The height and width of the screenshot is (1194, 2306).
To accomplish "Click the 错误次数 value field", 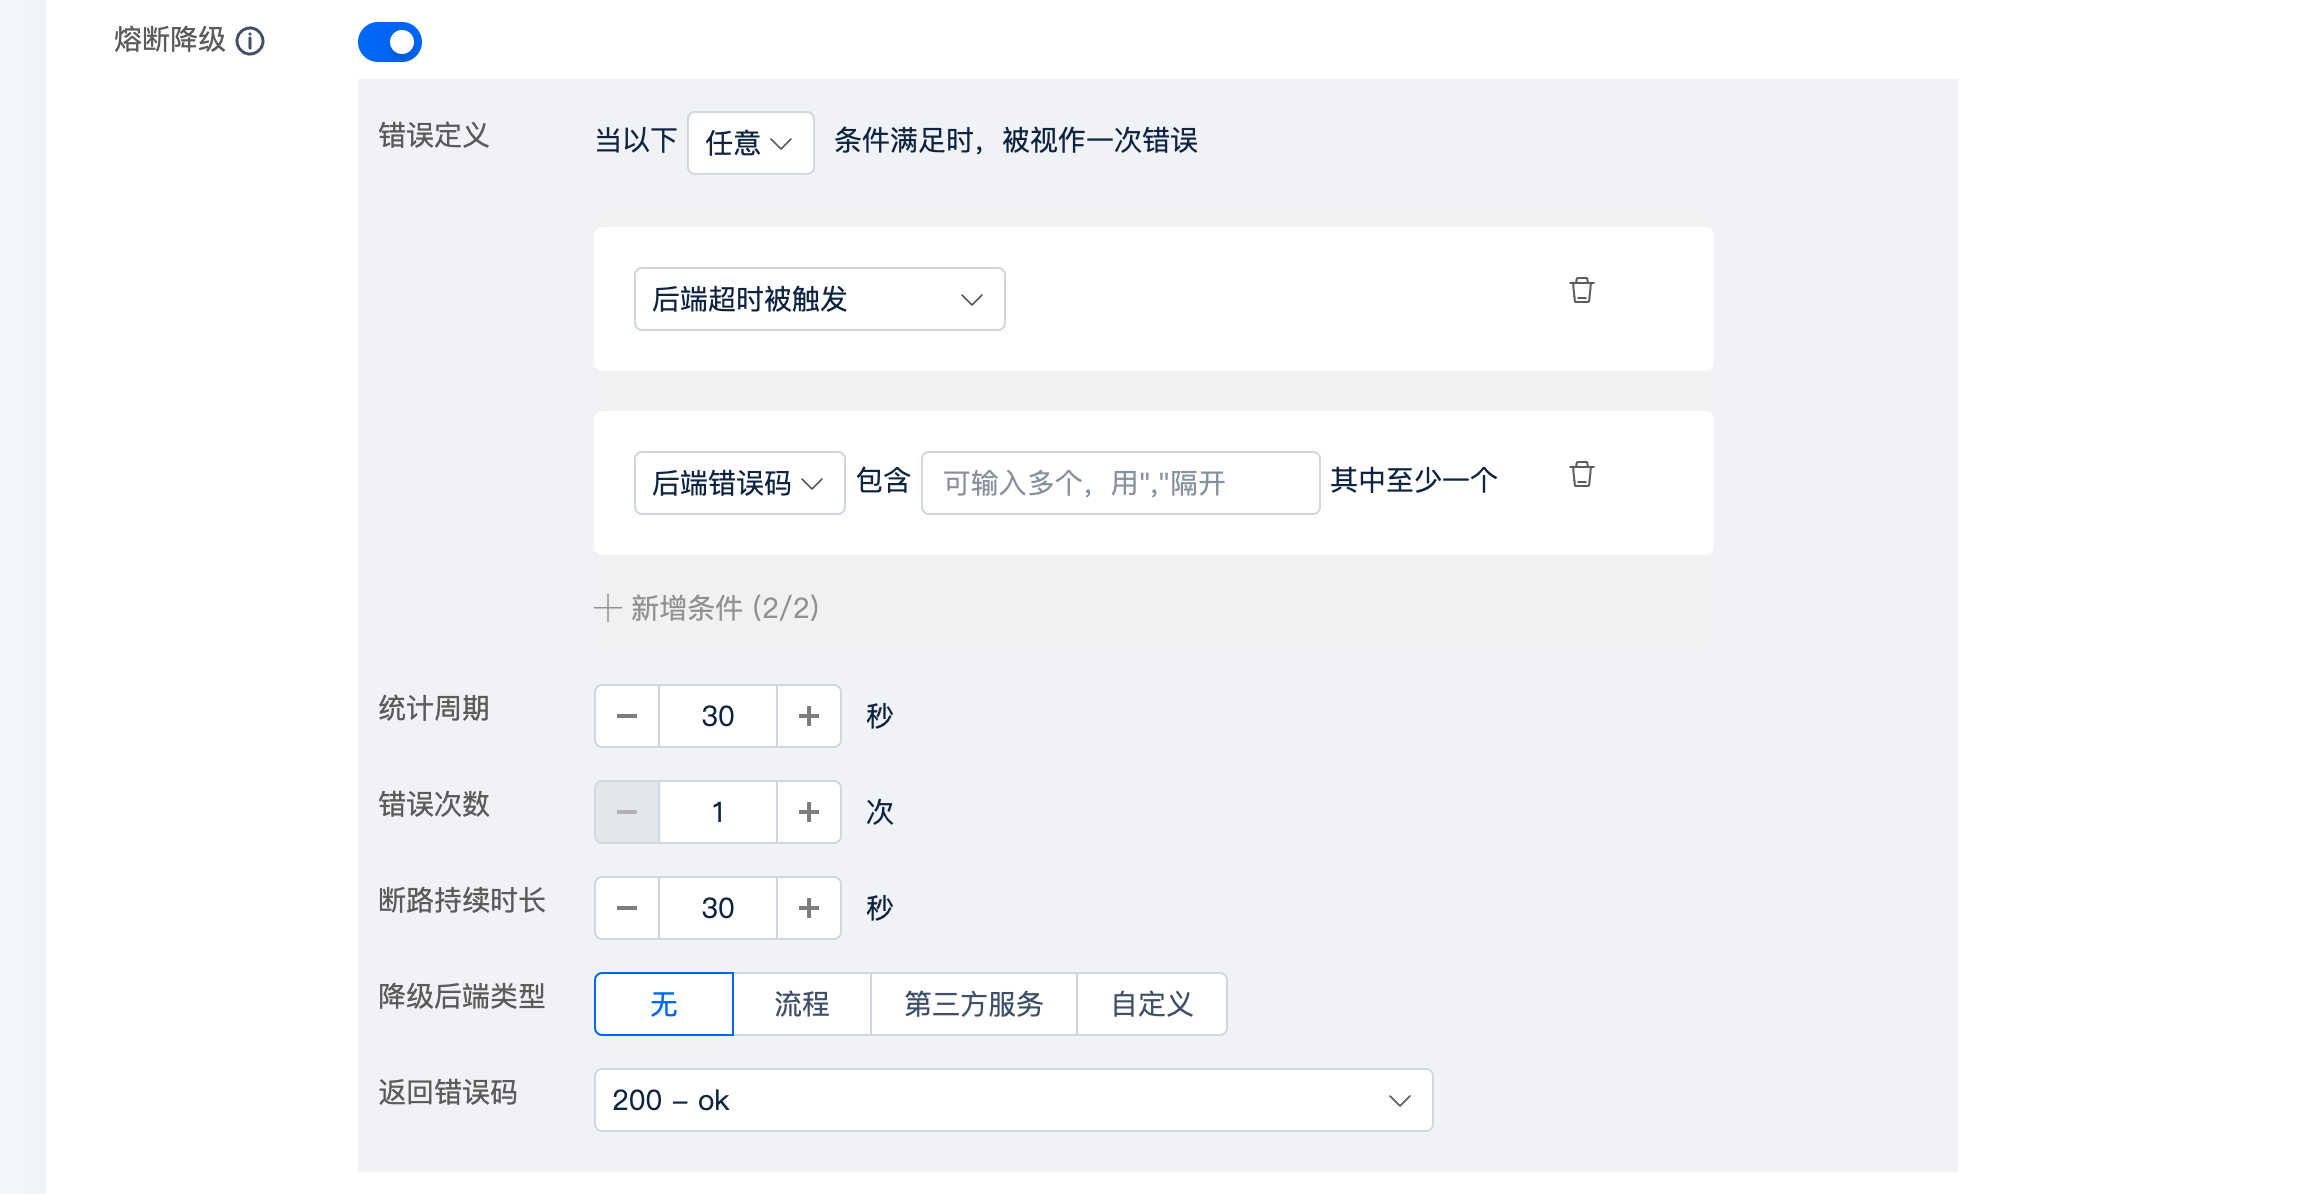I will coord(718,812).
